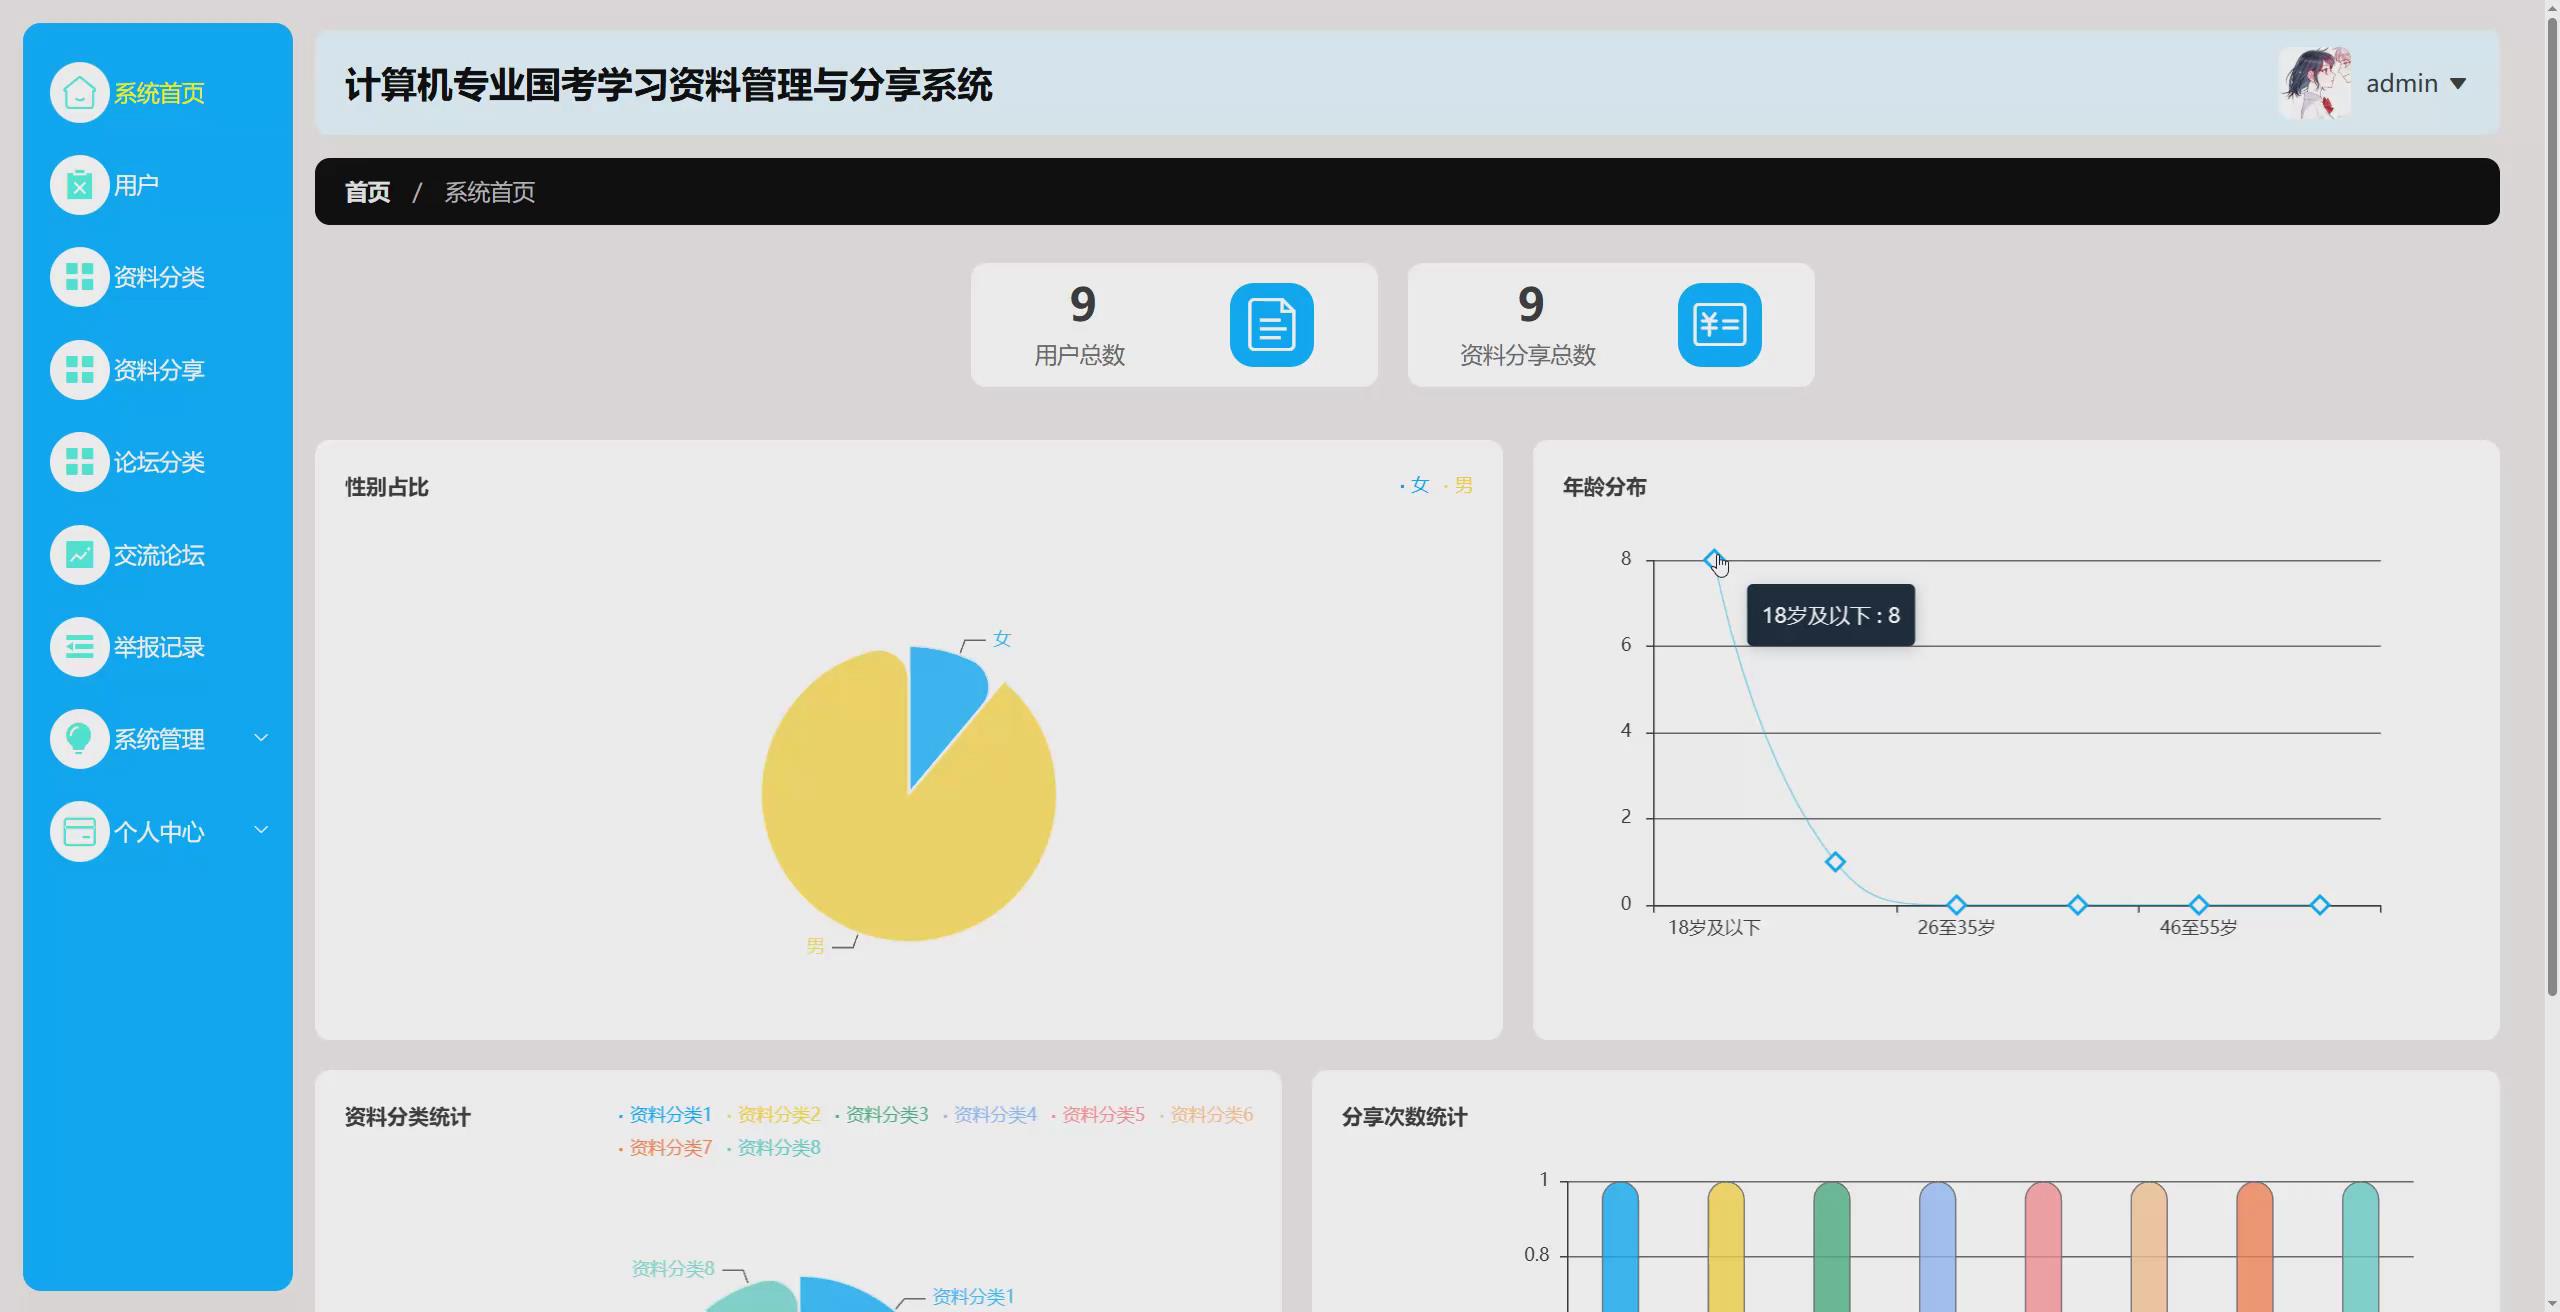Toggle 资料分类3 in category statistics legend
Screen dimensions: 2560x1312
click(886, 1114)
